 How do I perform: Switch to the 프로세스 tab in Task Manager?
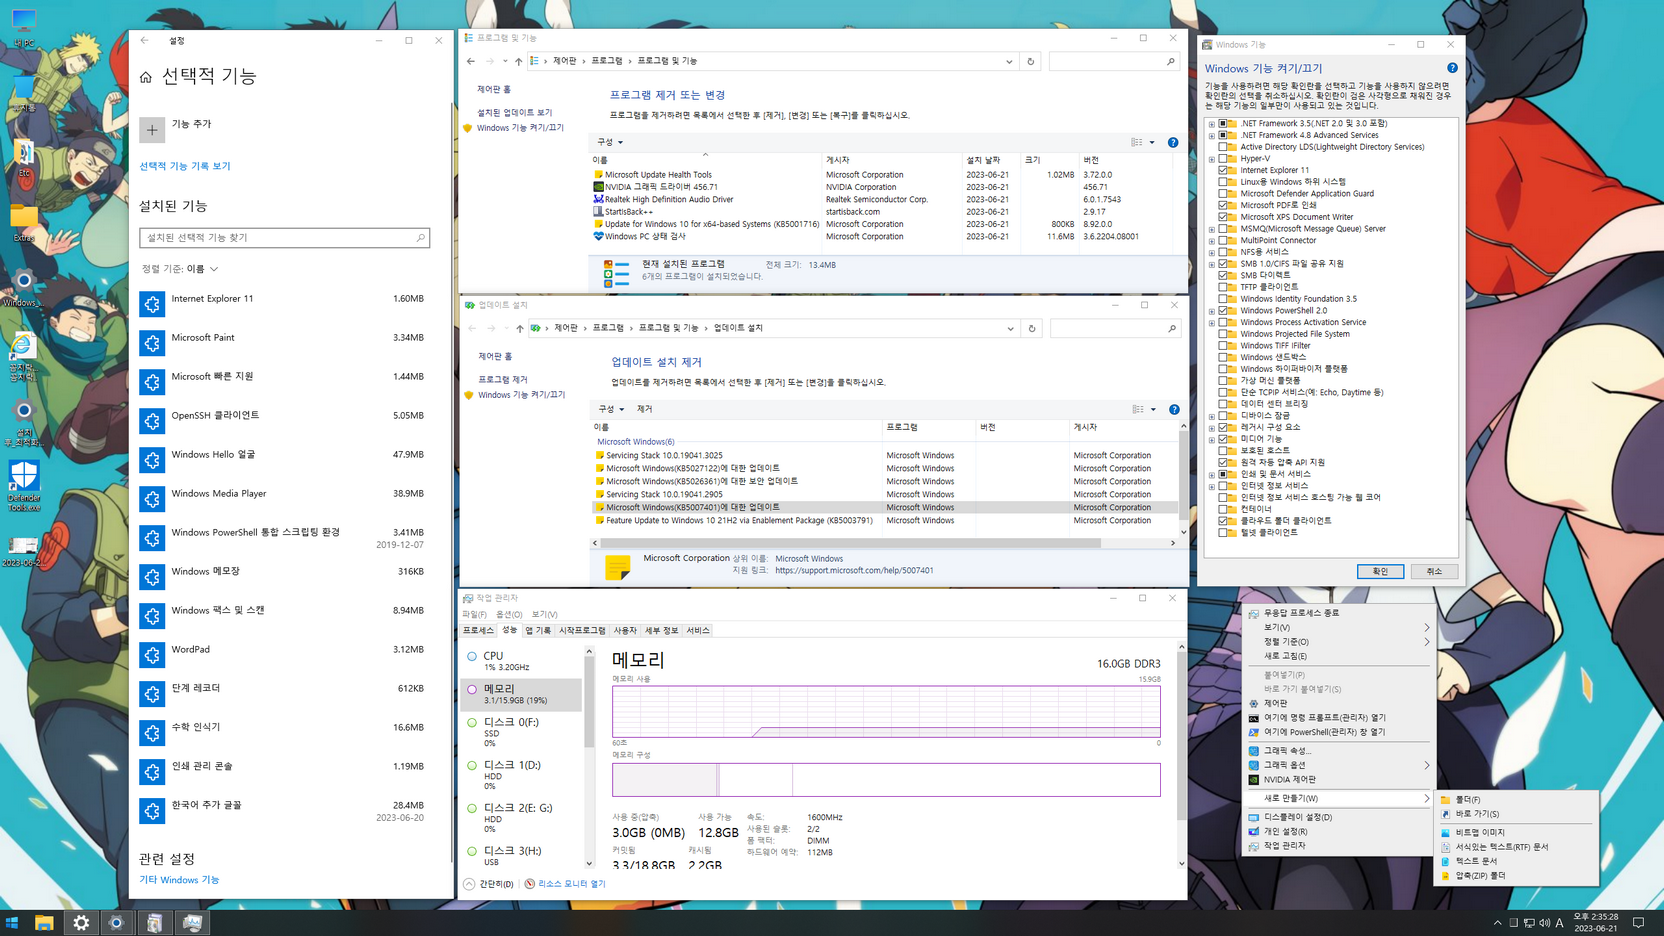click(478, 630)
